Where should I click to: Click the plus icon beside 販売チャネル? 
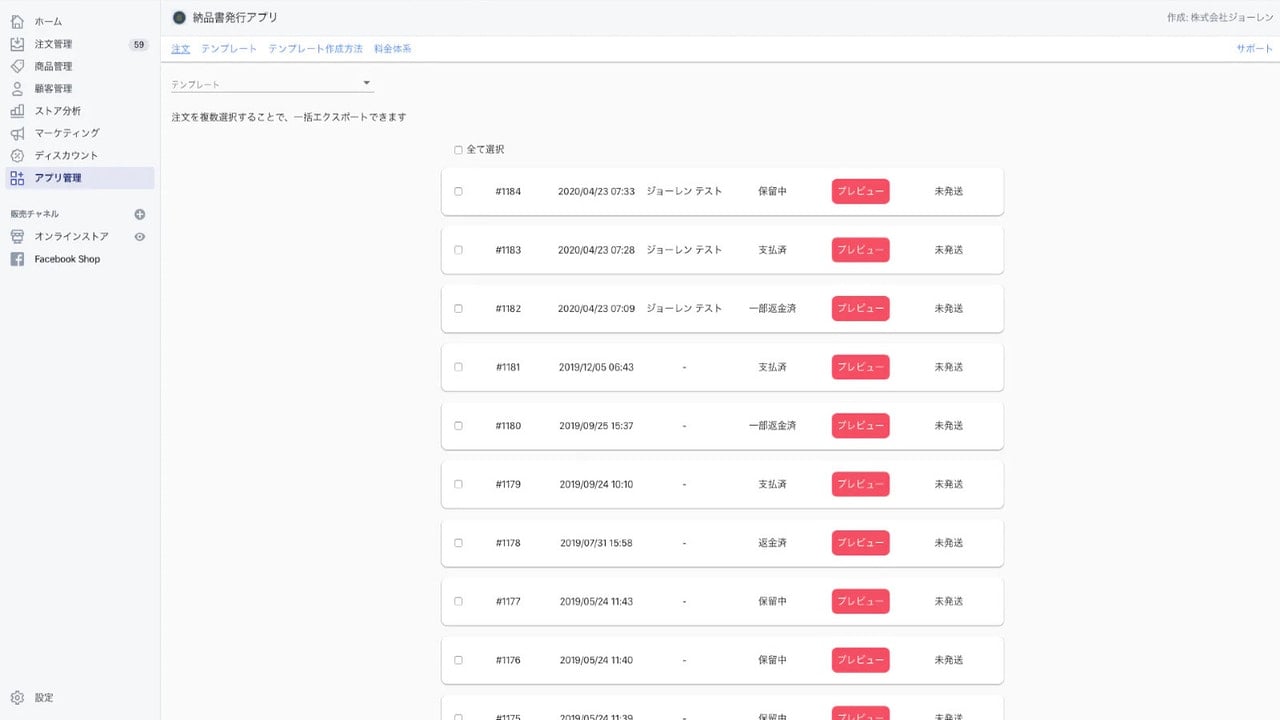tap(140, 214)
